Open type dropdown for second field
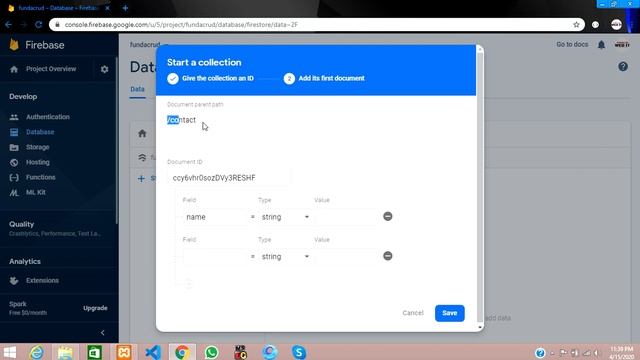The image size is (640, 360). (x=285, y=257)
